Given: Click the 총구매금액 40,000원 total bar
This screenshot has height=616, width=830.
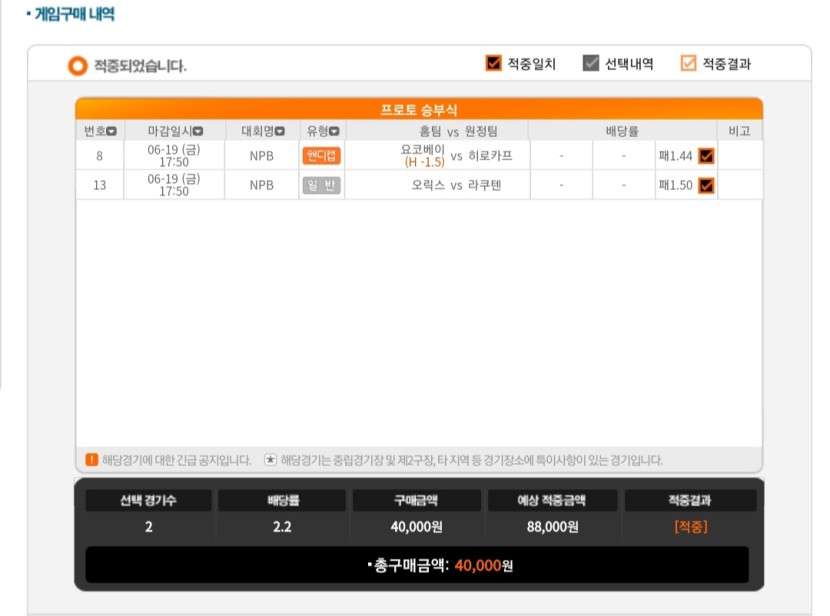Looking at the screenshot, I should click(x=417, y=565).
